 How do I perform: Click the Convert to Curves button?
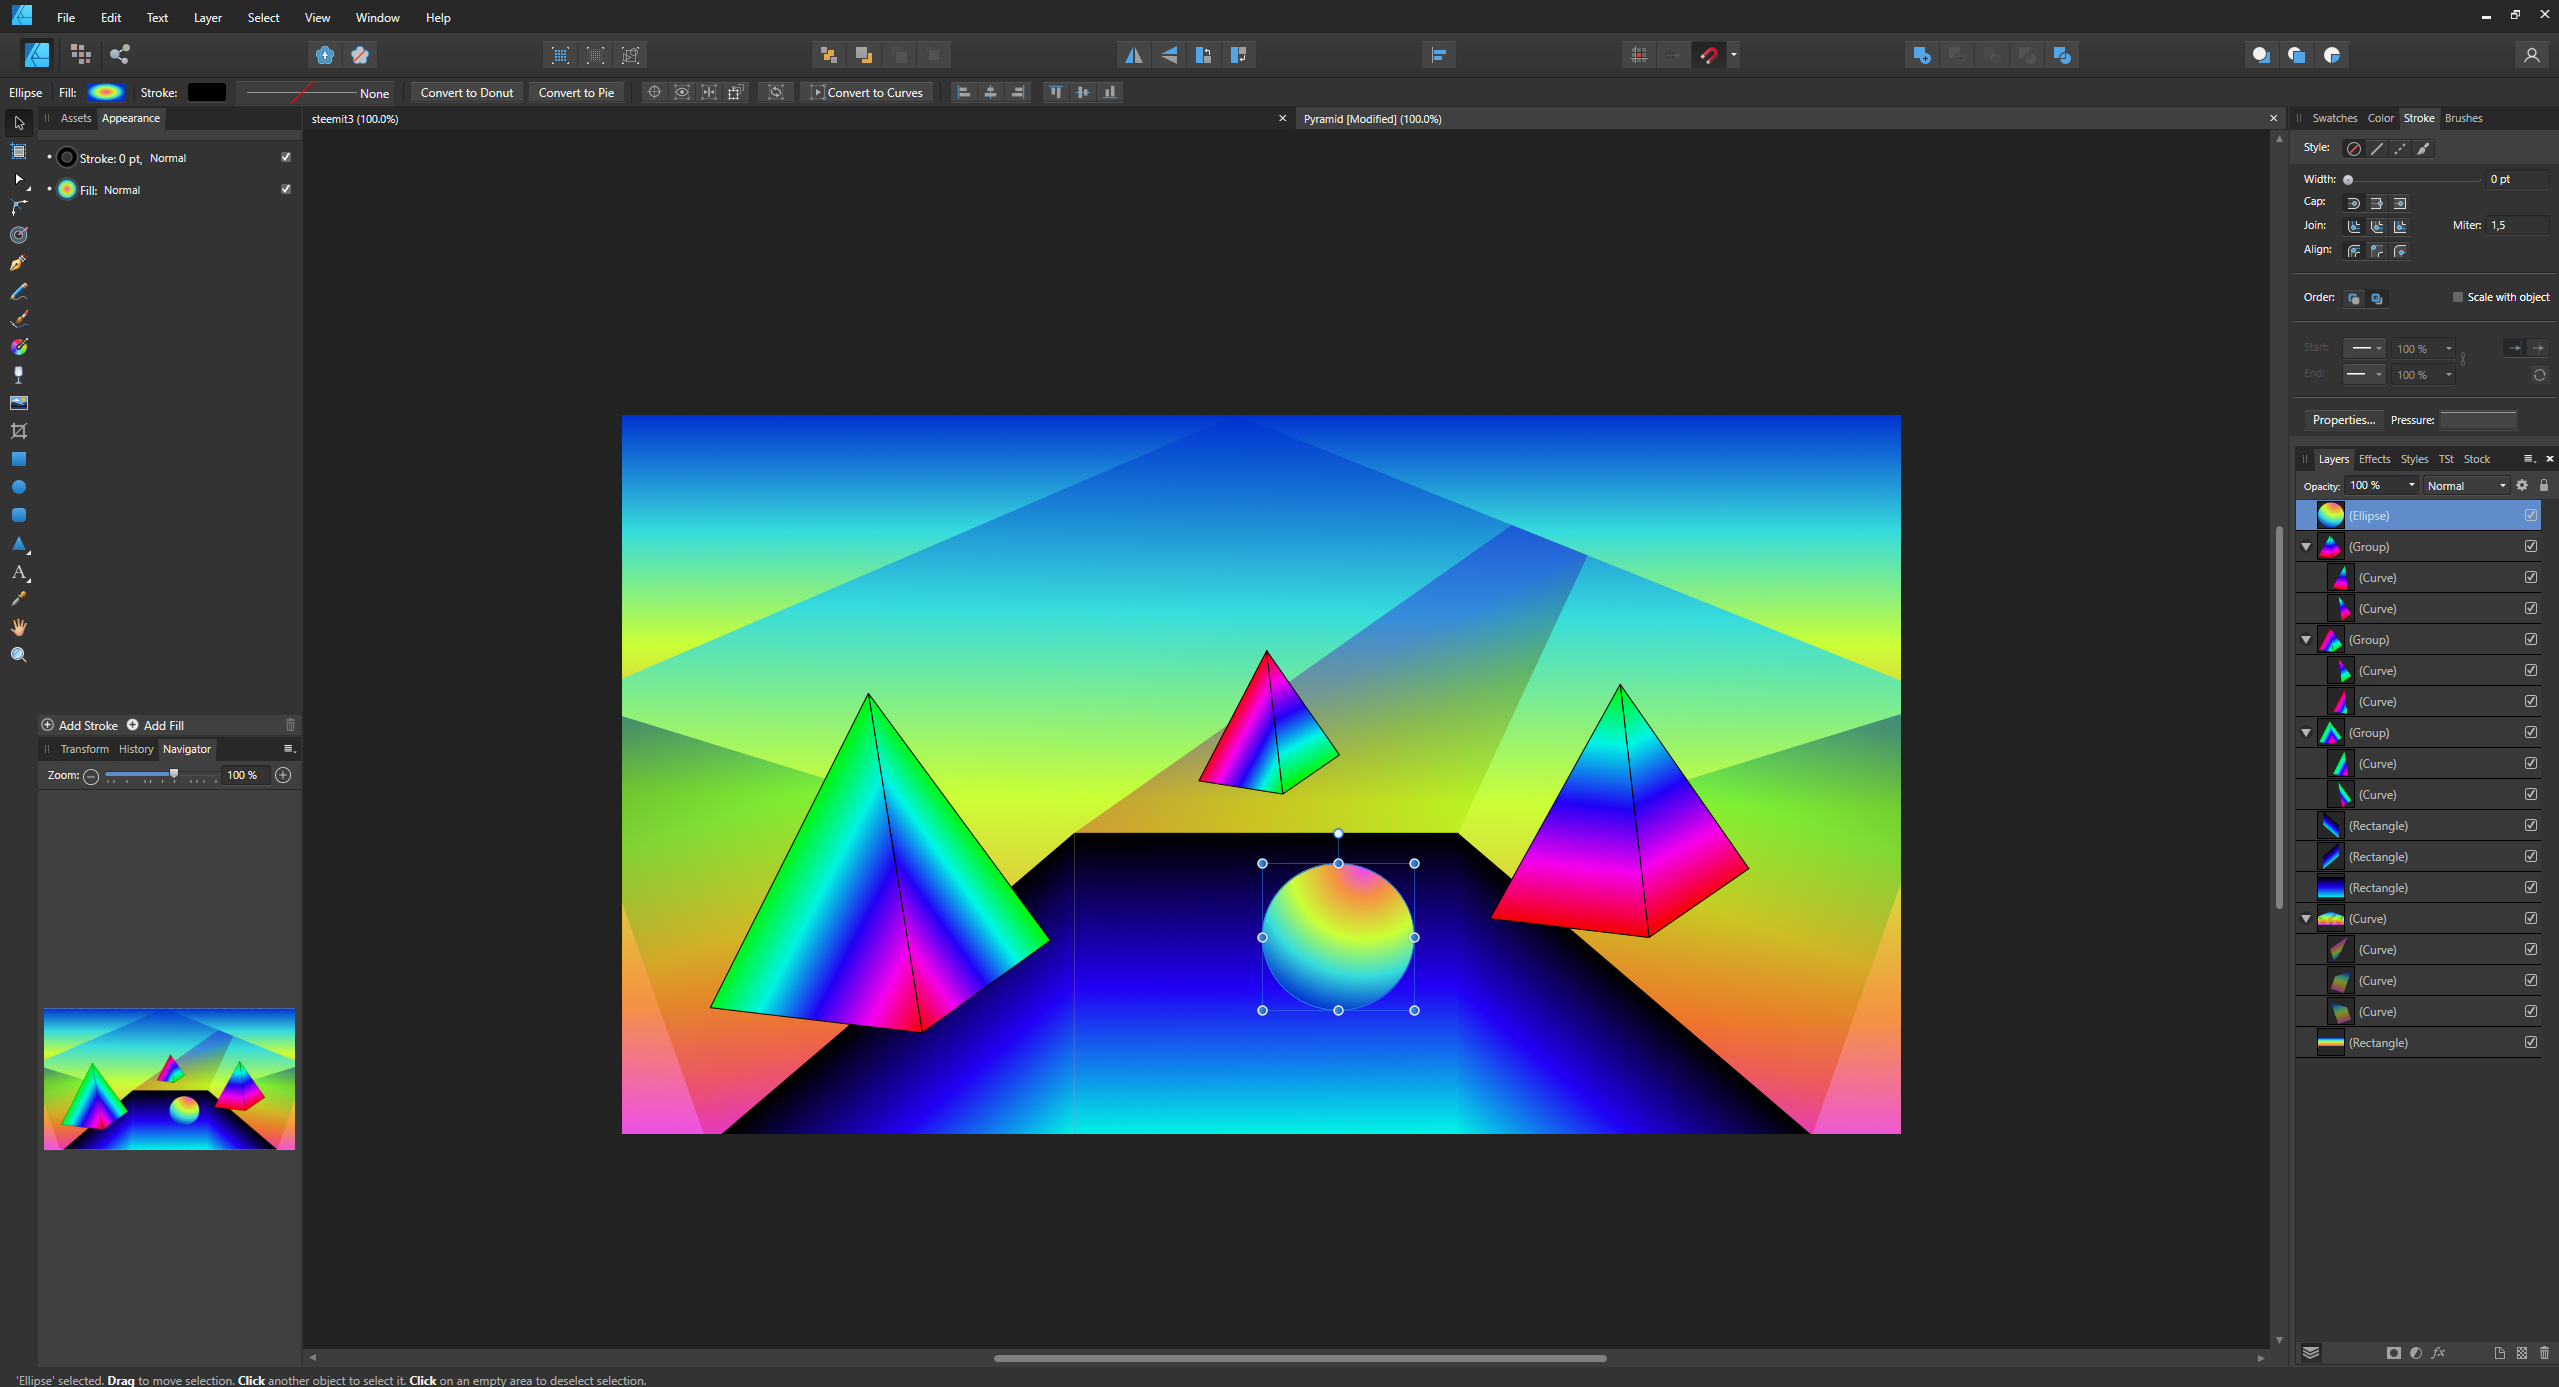coord(867,92)
